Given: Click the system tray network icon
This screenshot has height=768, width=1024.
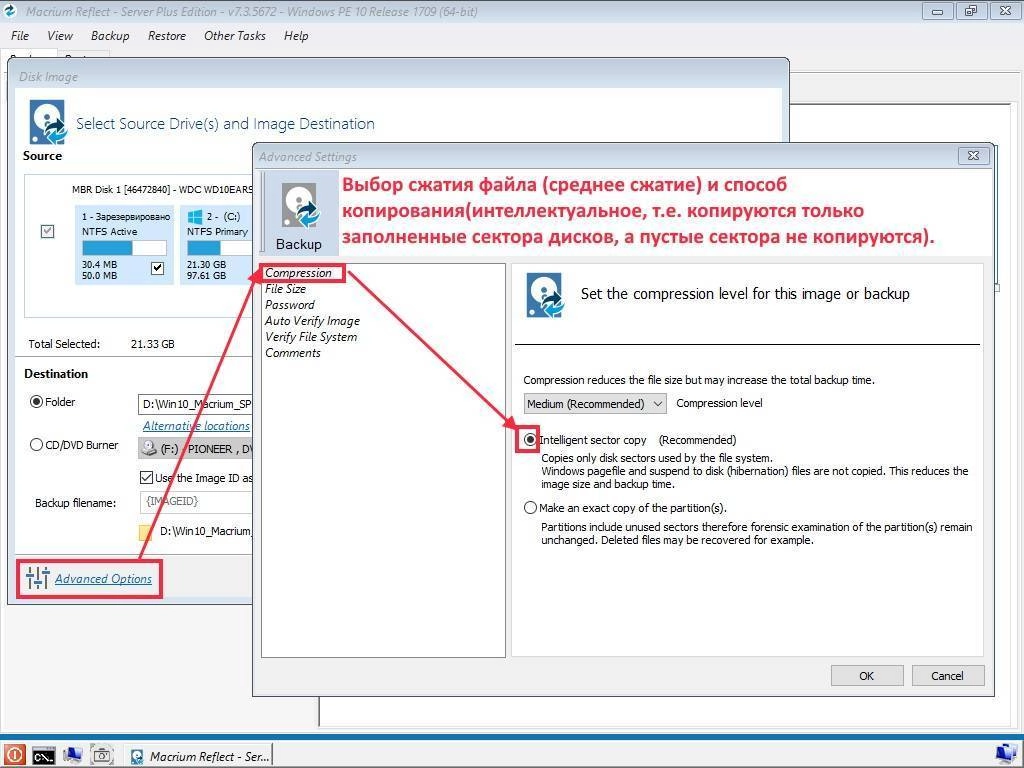Looking at the screenshot, I should [1006, 755].
